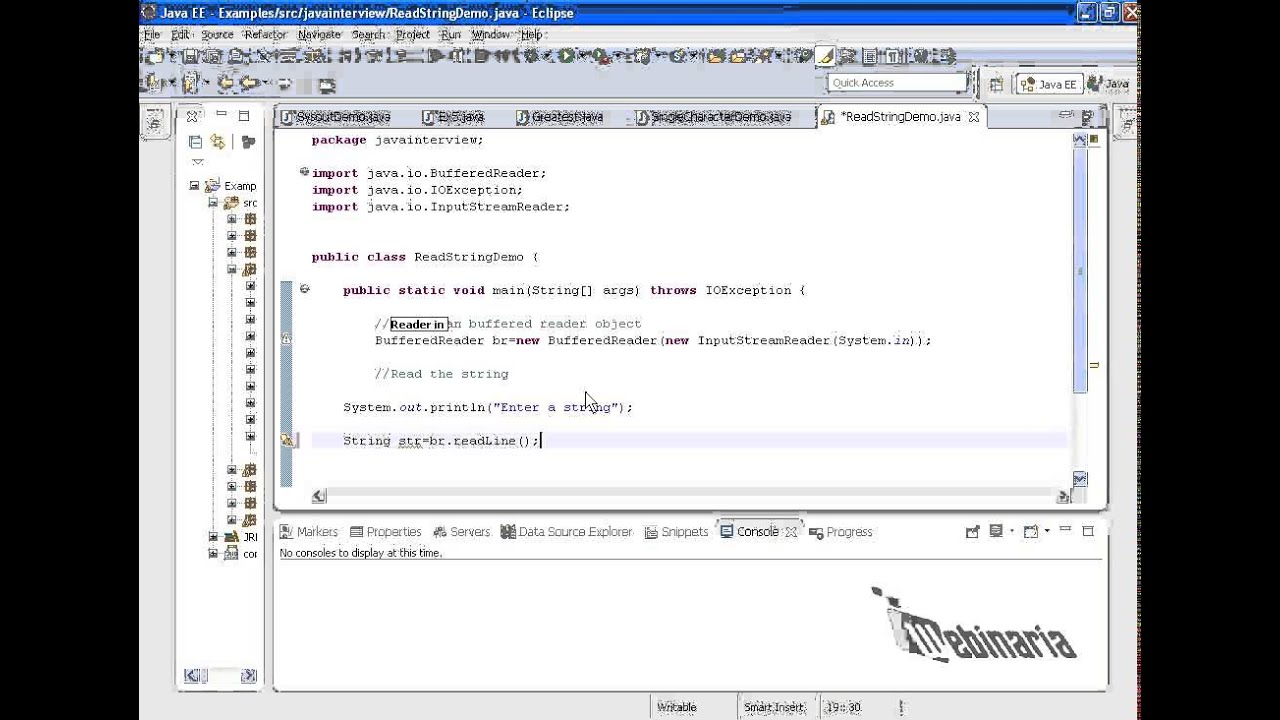Collapse the src folder node

tap(213, 202)
